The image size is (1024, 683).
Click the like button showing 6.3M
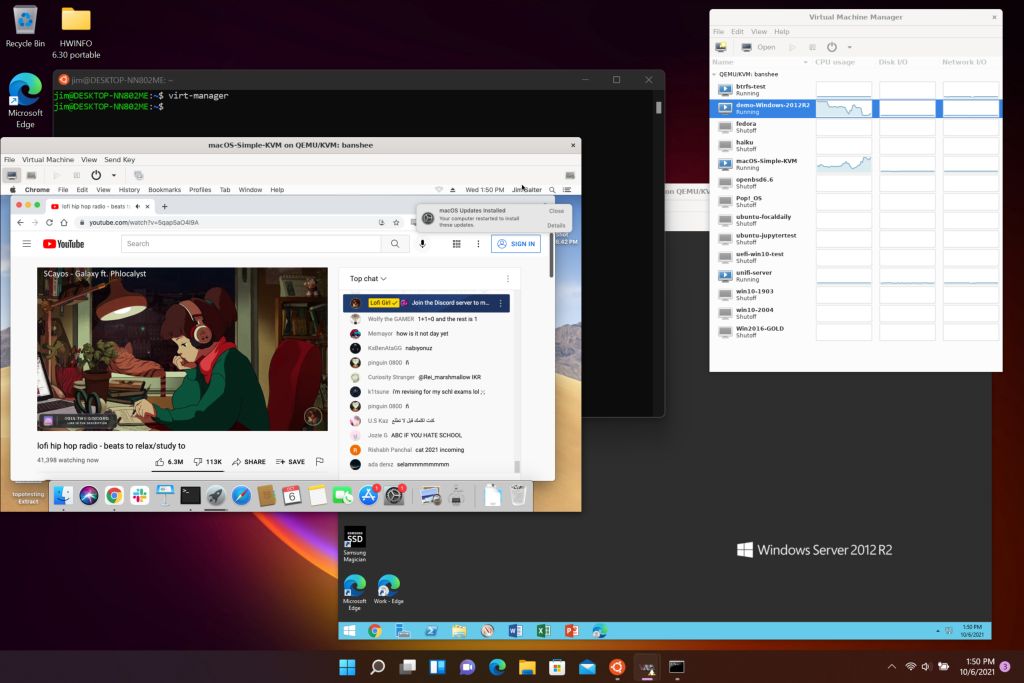click(x=169, y=462)
